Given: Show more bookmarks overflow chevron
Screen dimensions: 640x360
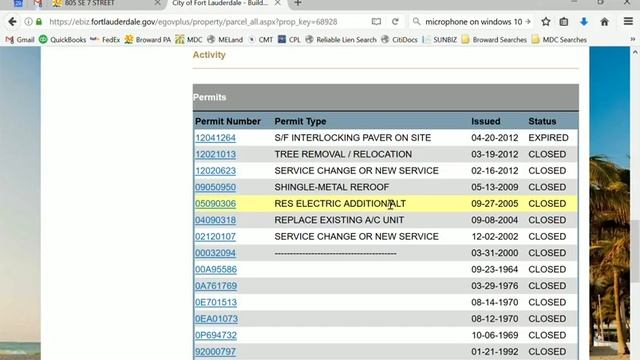Looking at the screenshot, I should (x=633, y=40).
